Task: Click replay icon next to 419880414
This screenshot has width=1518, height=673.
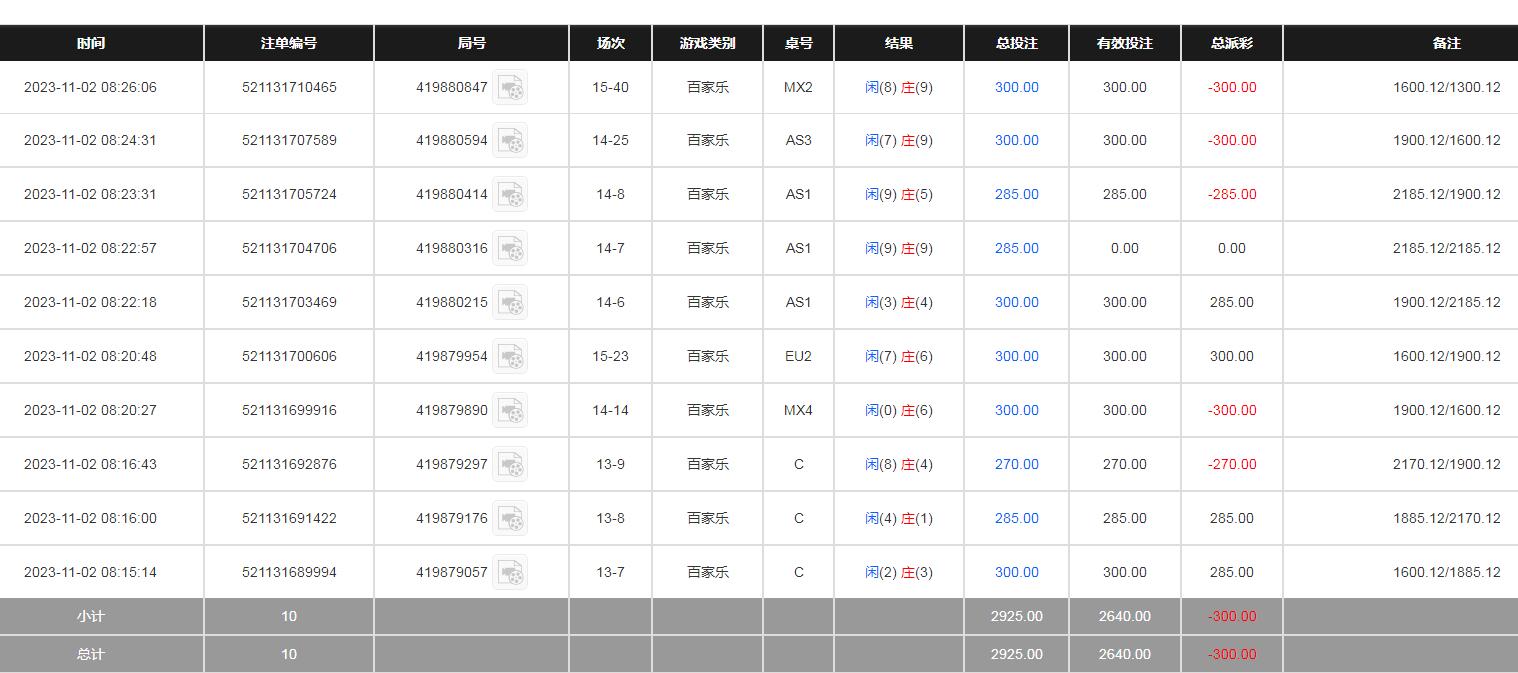Action: click(x=510, y=195)
